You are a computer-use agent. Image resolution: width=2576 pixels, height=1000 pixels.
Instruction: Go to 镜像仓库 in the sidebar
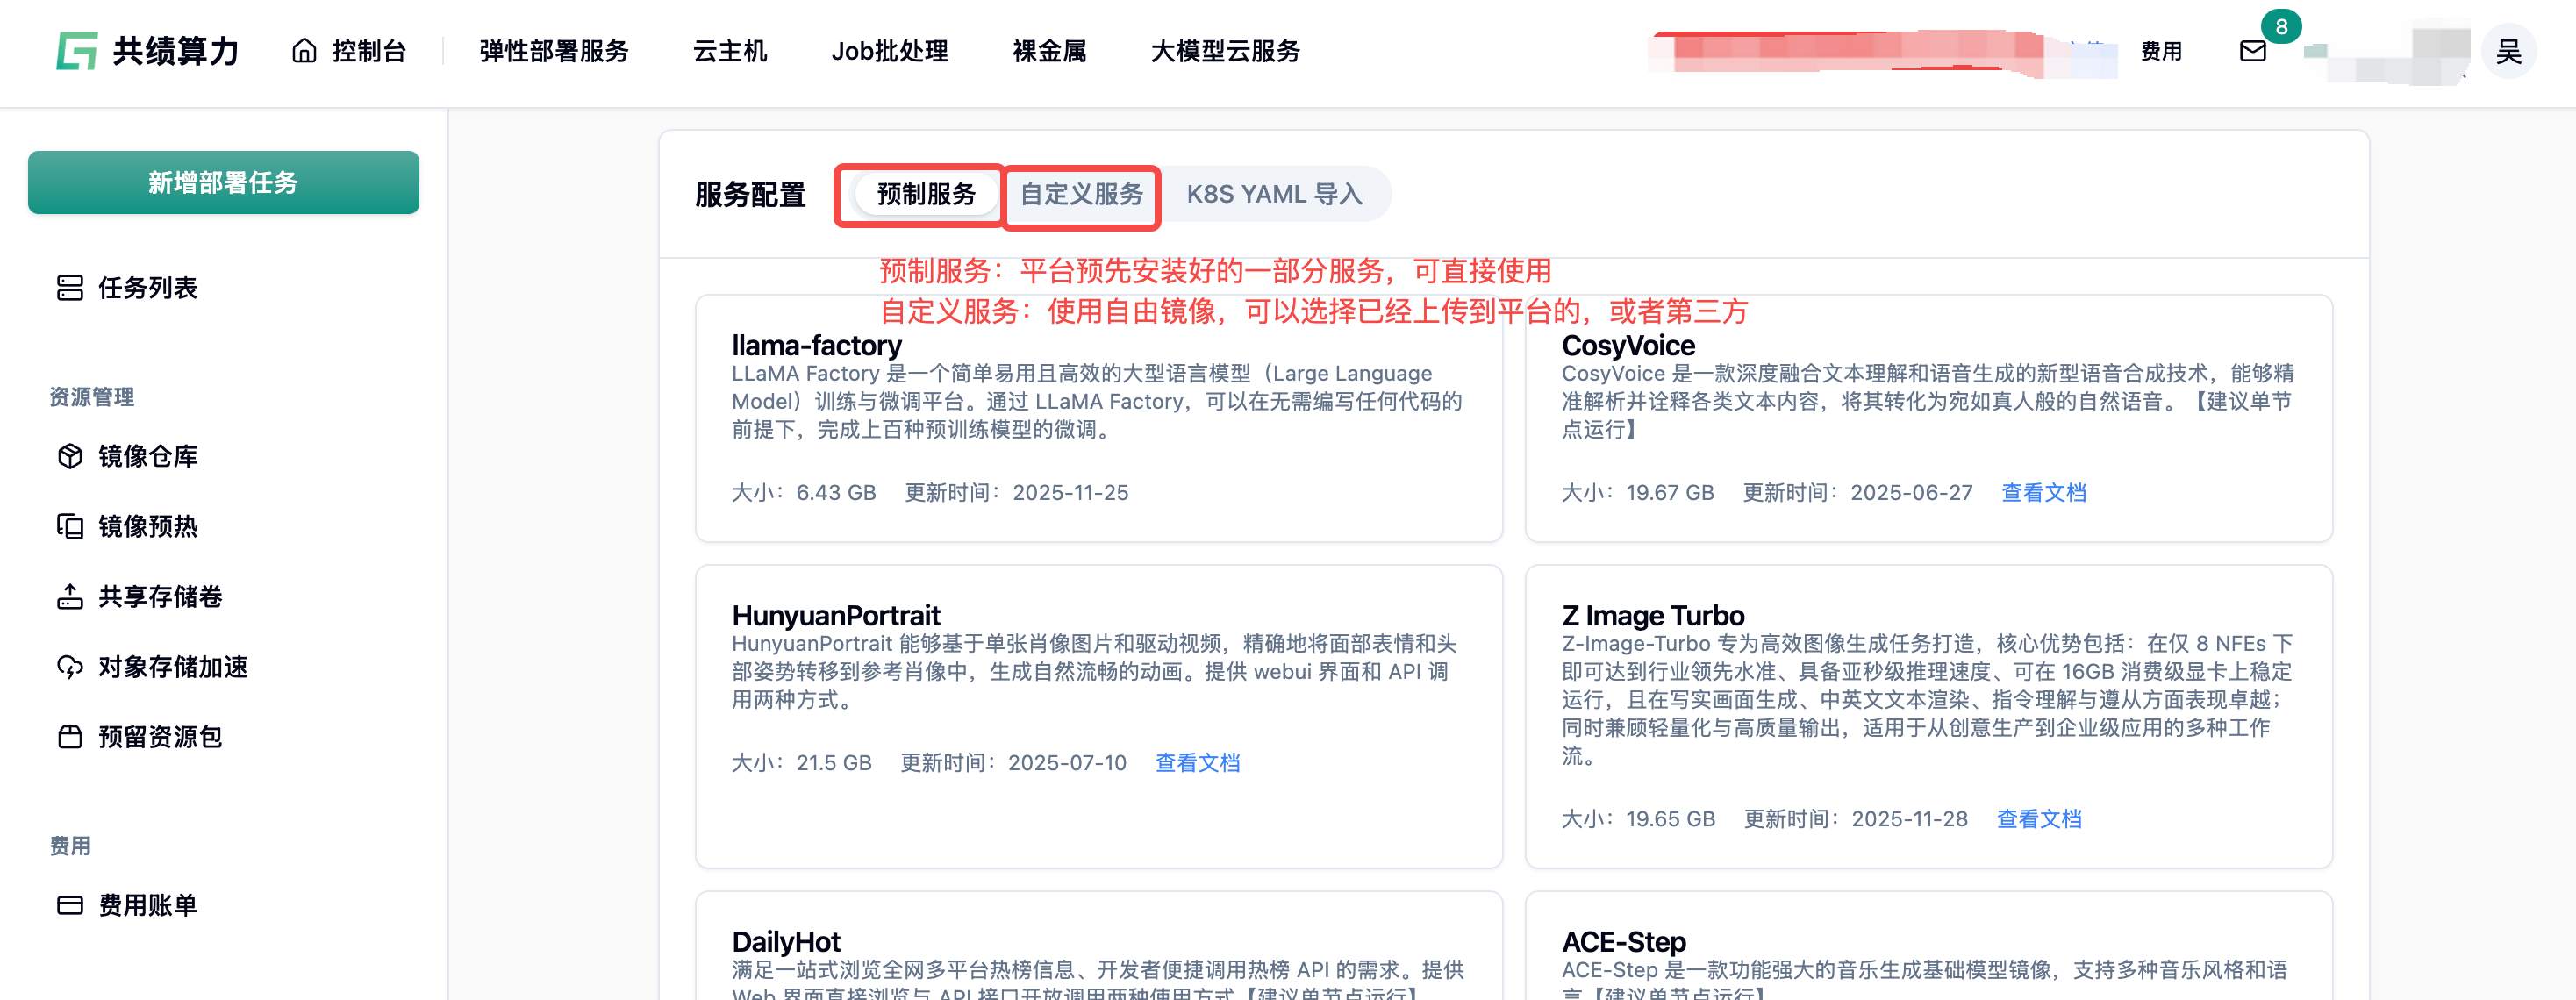tap(148, 456)
